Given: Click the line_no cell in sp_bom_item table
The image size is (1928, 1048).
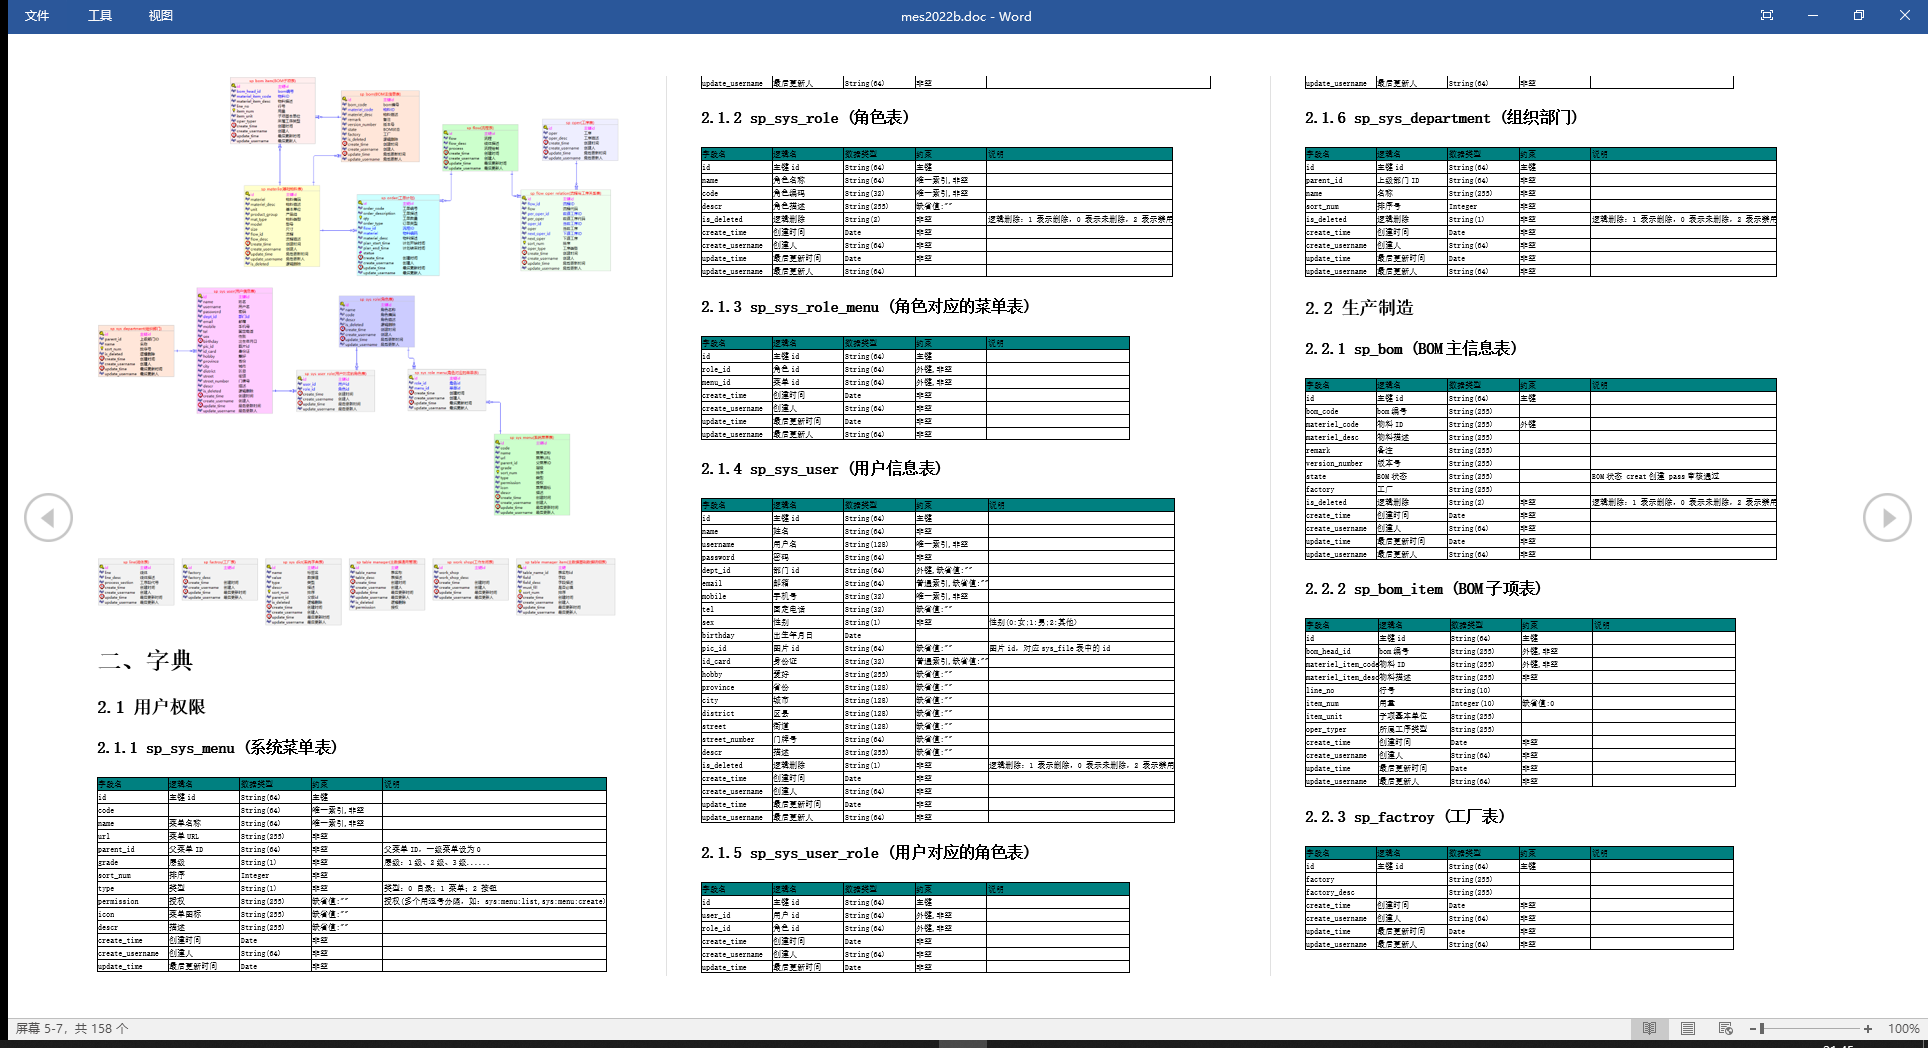Looking at the screenshot, I should pyautogui.click(x=1341, y=690).
